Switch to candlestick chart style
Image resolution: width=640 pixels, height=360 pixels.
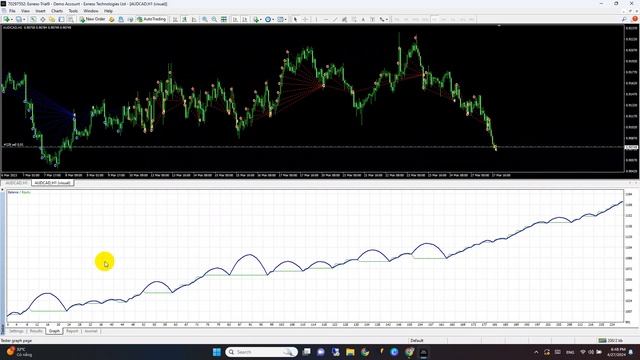pyautogui.click(x=184, y=19)
